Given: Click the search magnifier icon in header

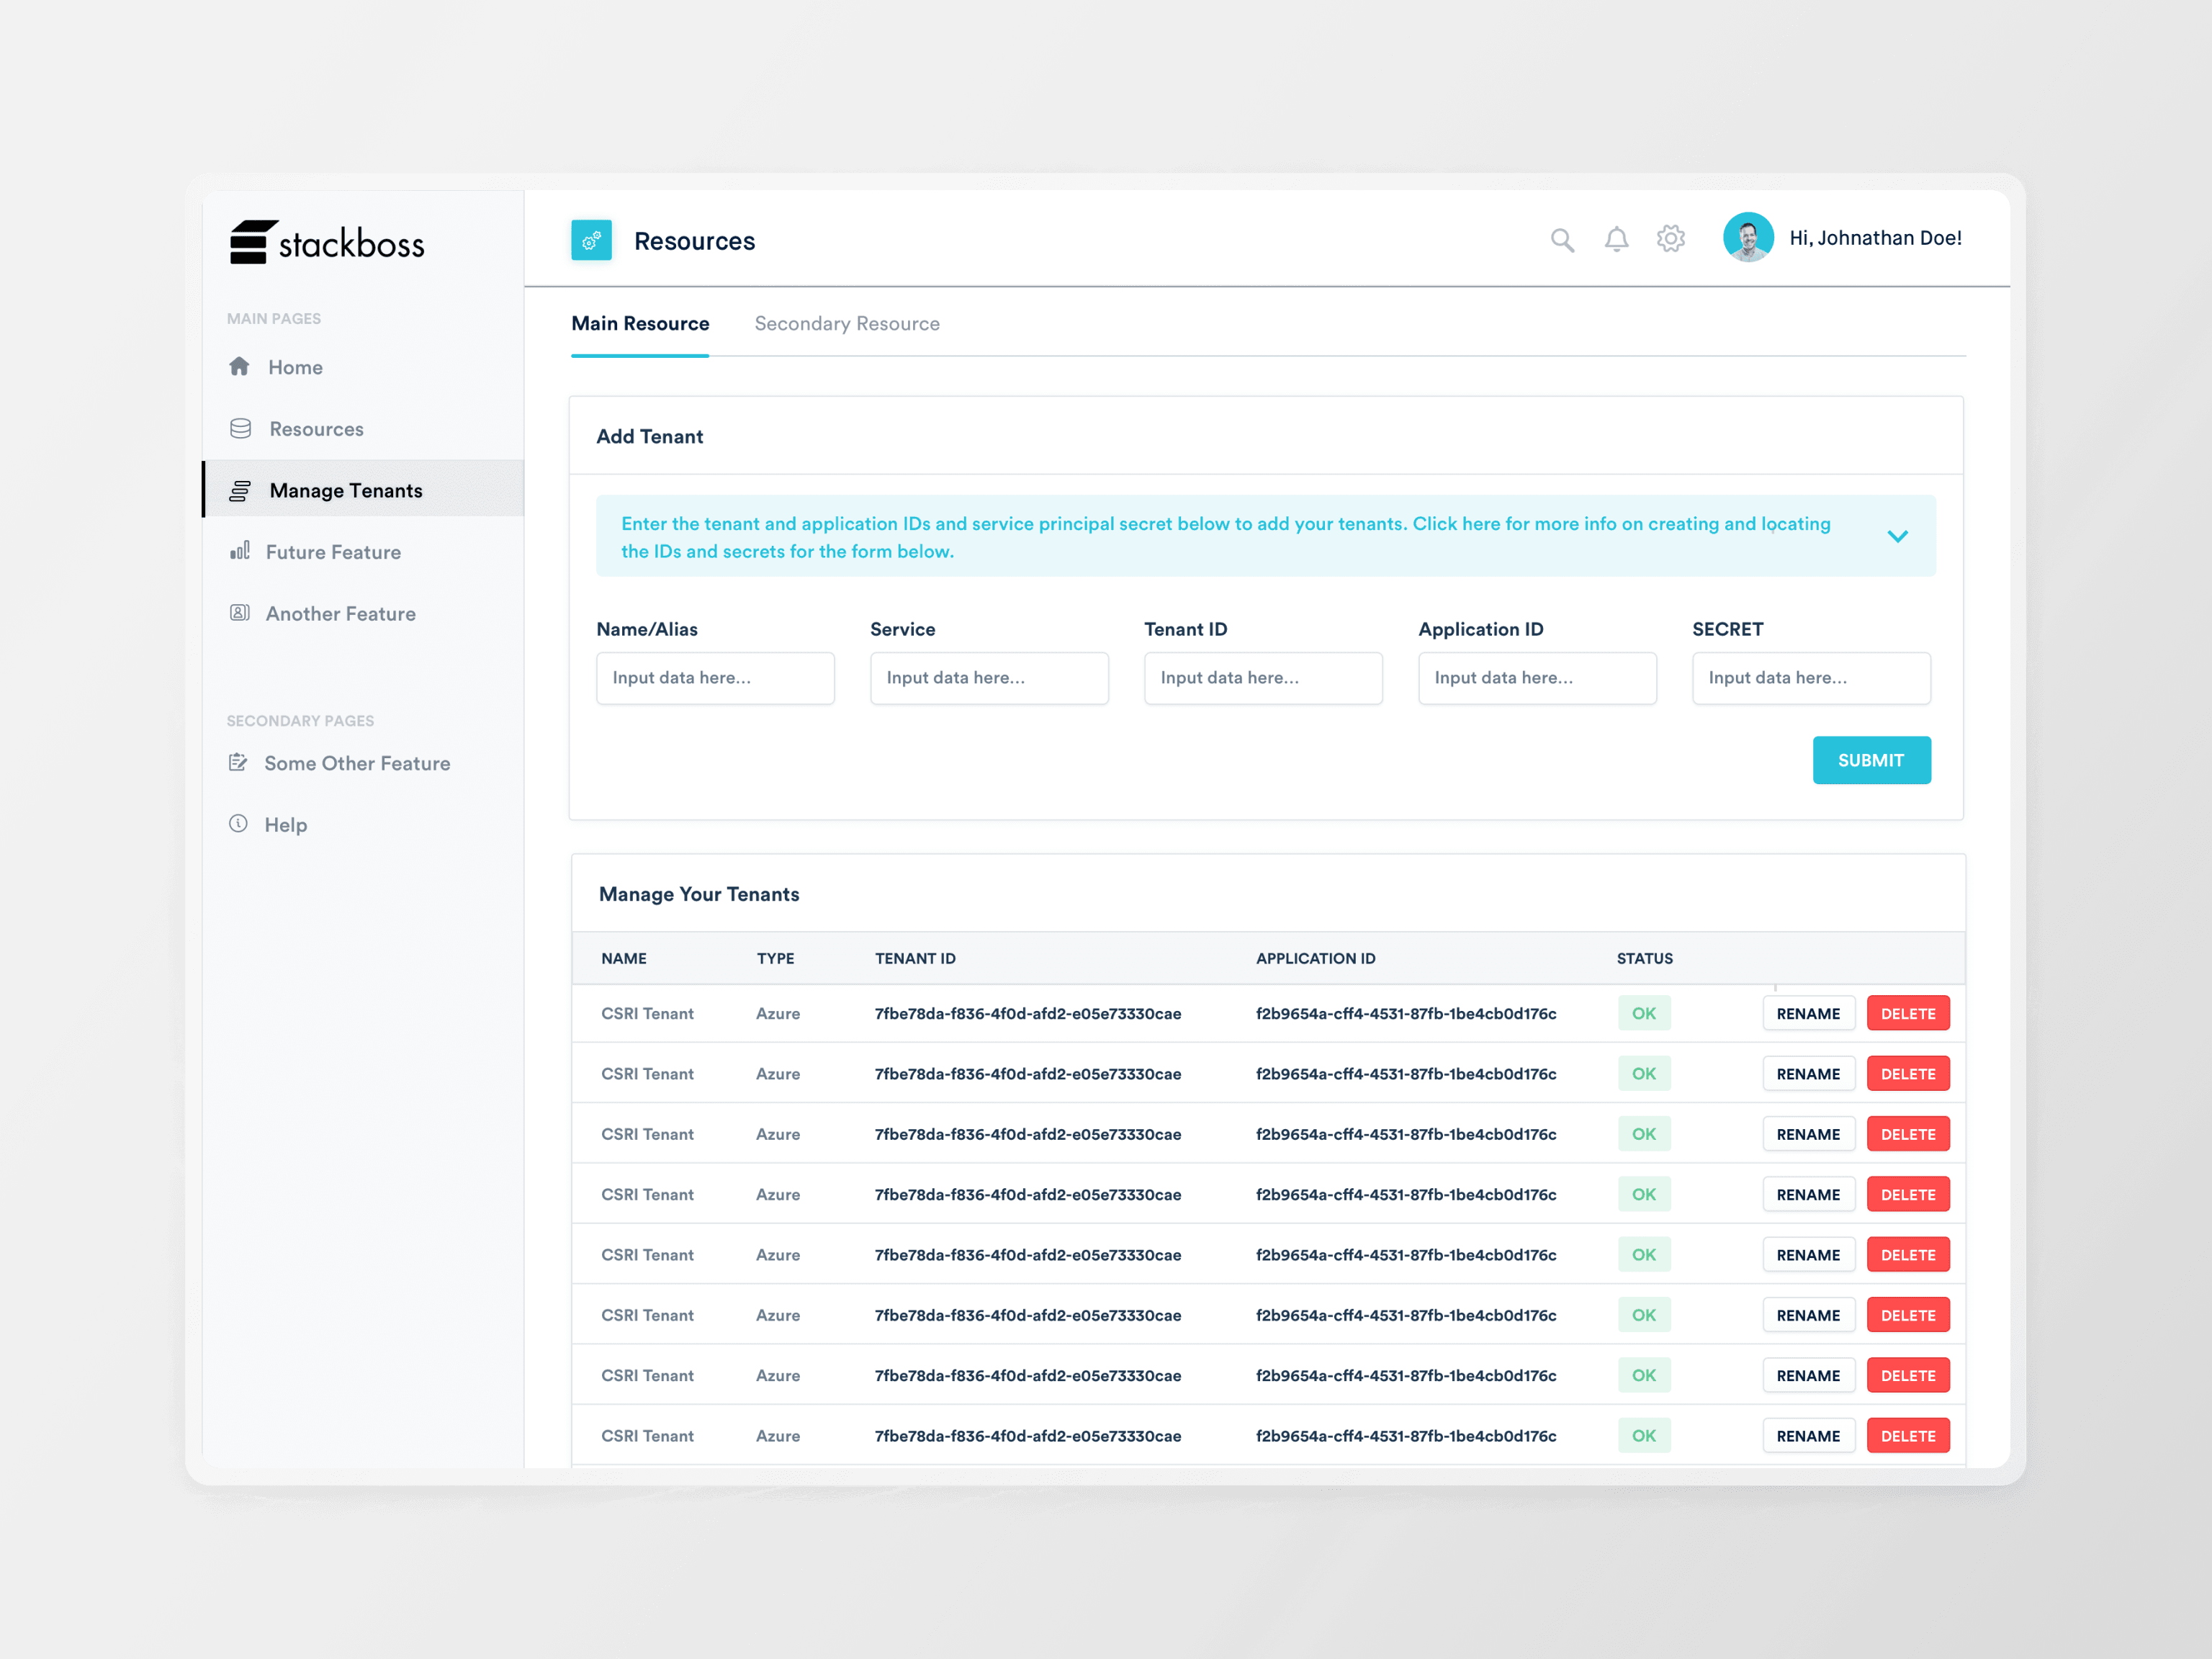Looking at the screenshot, I should (1562, 240).
